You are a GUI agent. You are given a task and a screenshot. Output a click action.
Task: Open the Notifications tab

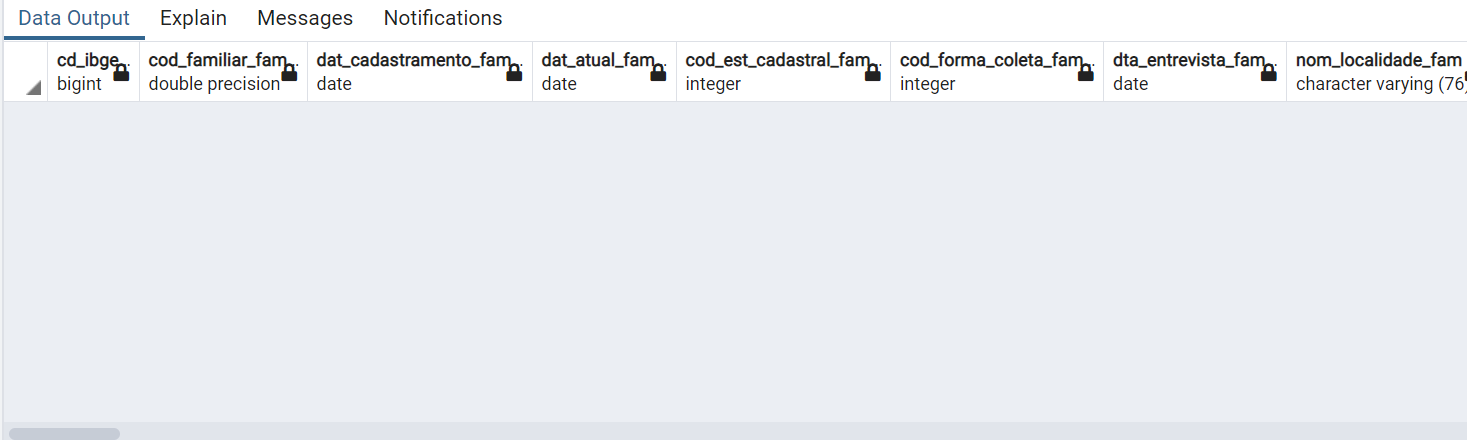443,18
